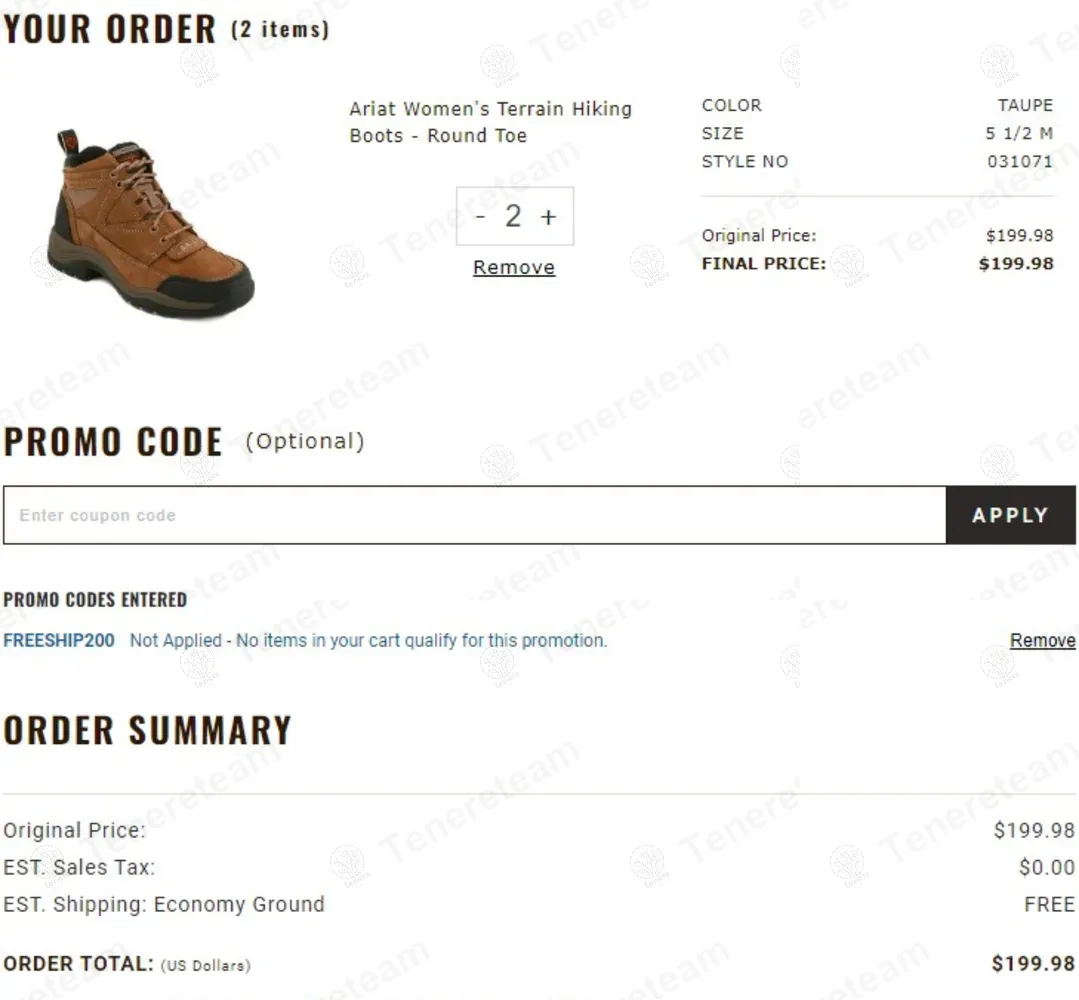
Task: Increase boot quantity with the plus button
Action: click(x=548, y=217)
